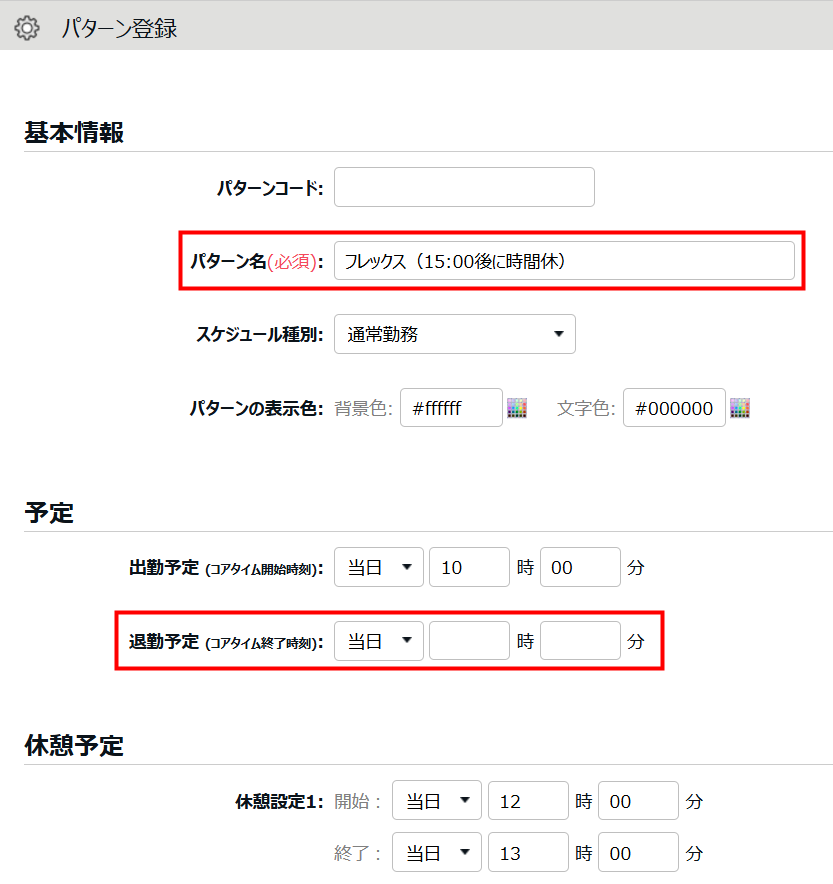Open the 休憩設定1 開始 day dropdown

click(x=436, y=801)
